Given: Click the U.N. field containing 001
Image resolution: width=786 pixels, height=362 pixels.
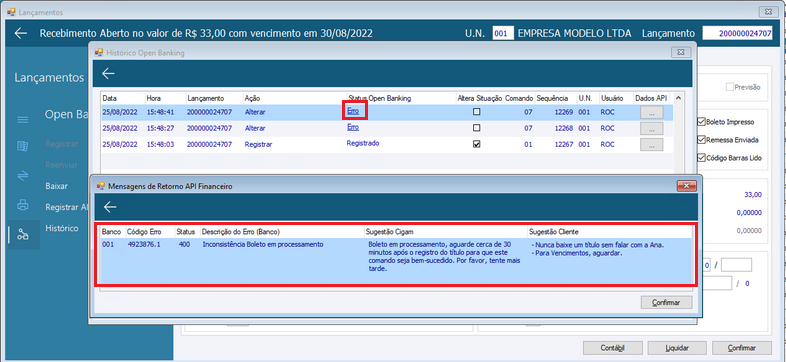Looking at the screenshot, I should tap(503, 33).
